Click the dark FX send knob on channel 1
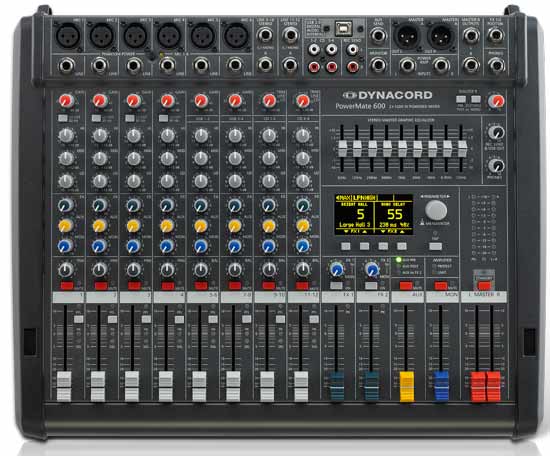Image resolution: width=550 pixels, height=456 pixels. (66, 205)
